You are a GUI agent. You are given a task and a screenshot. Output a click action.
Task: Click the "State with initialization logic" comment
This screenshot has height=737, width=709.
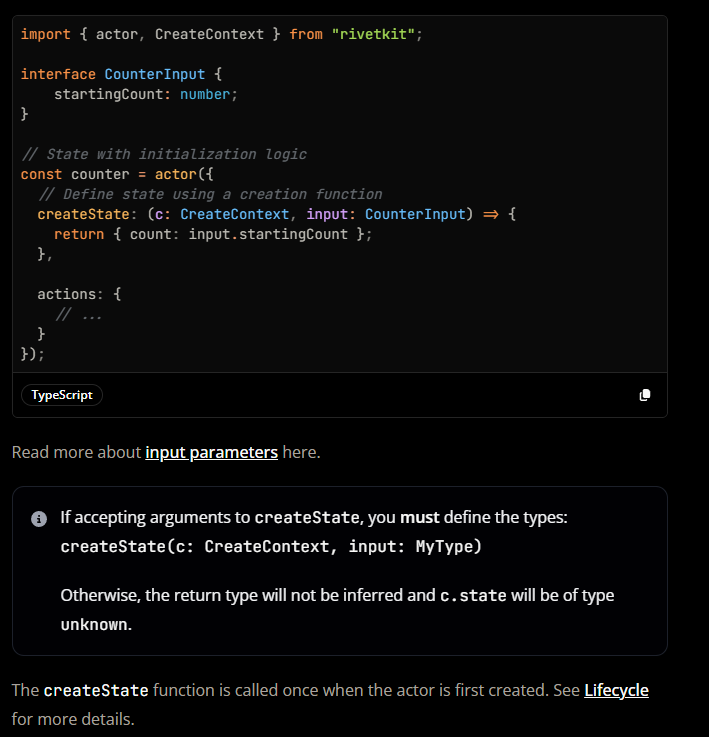(x=163, y=154)
